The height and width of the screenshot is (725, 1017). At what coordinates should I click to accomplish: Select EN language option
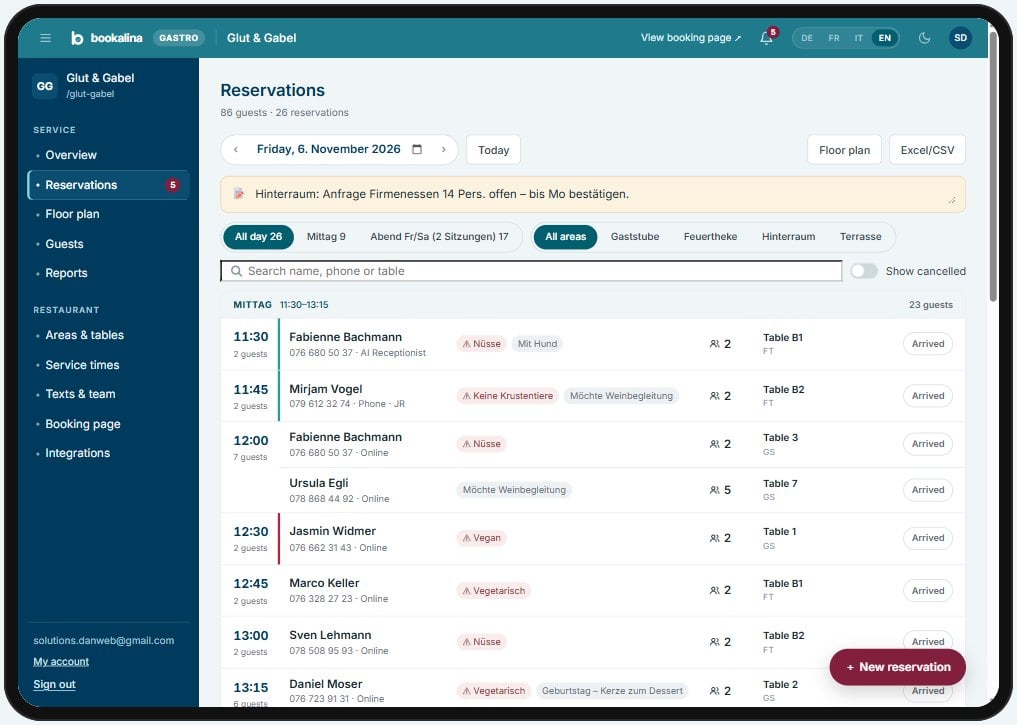(885, 38)
